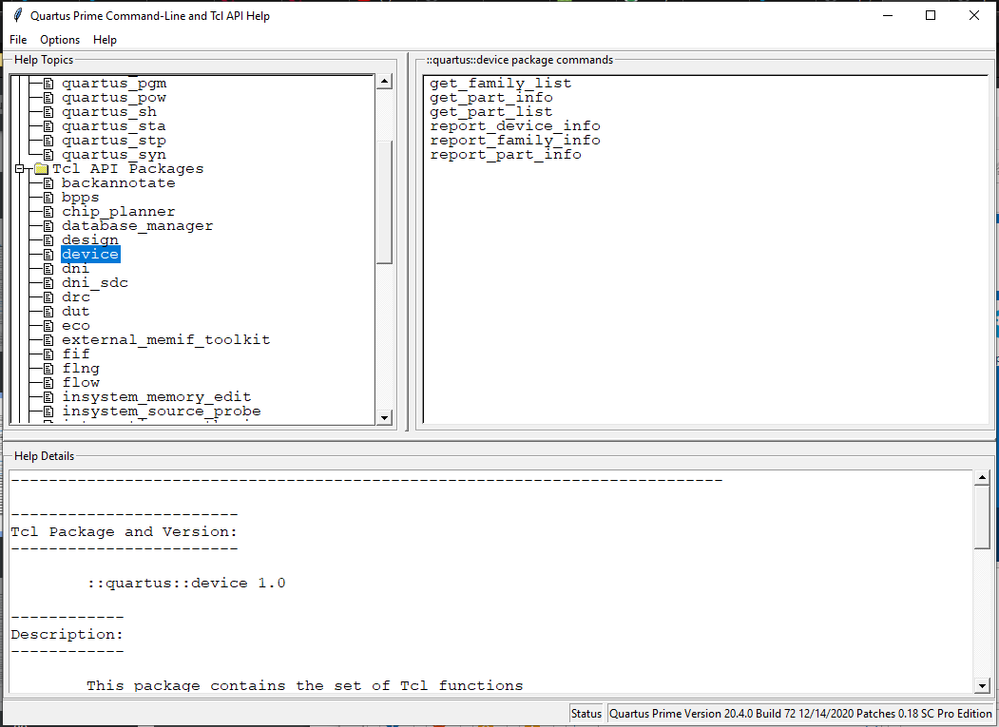Viewport: 999px width, 727px height.
Task: Click the Help Topics scrollbar thumb
Action: click(384, 201)
